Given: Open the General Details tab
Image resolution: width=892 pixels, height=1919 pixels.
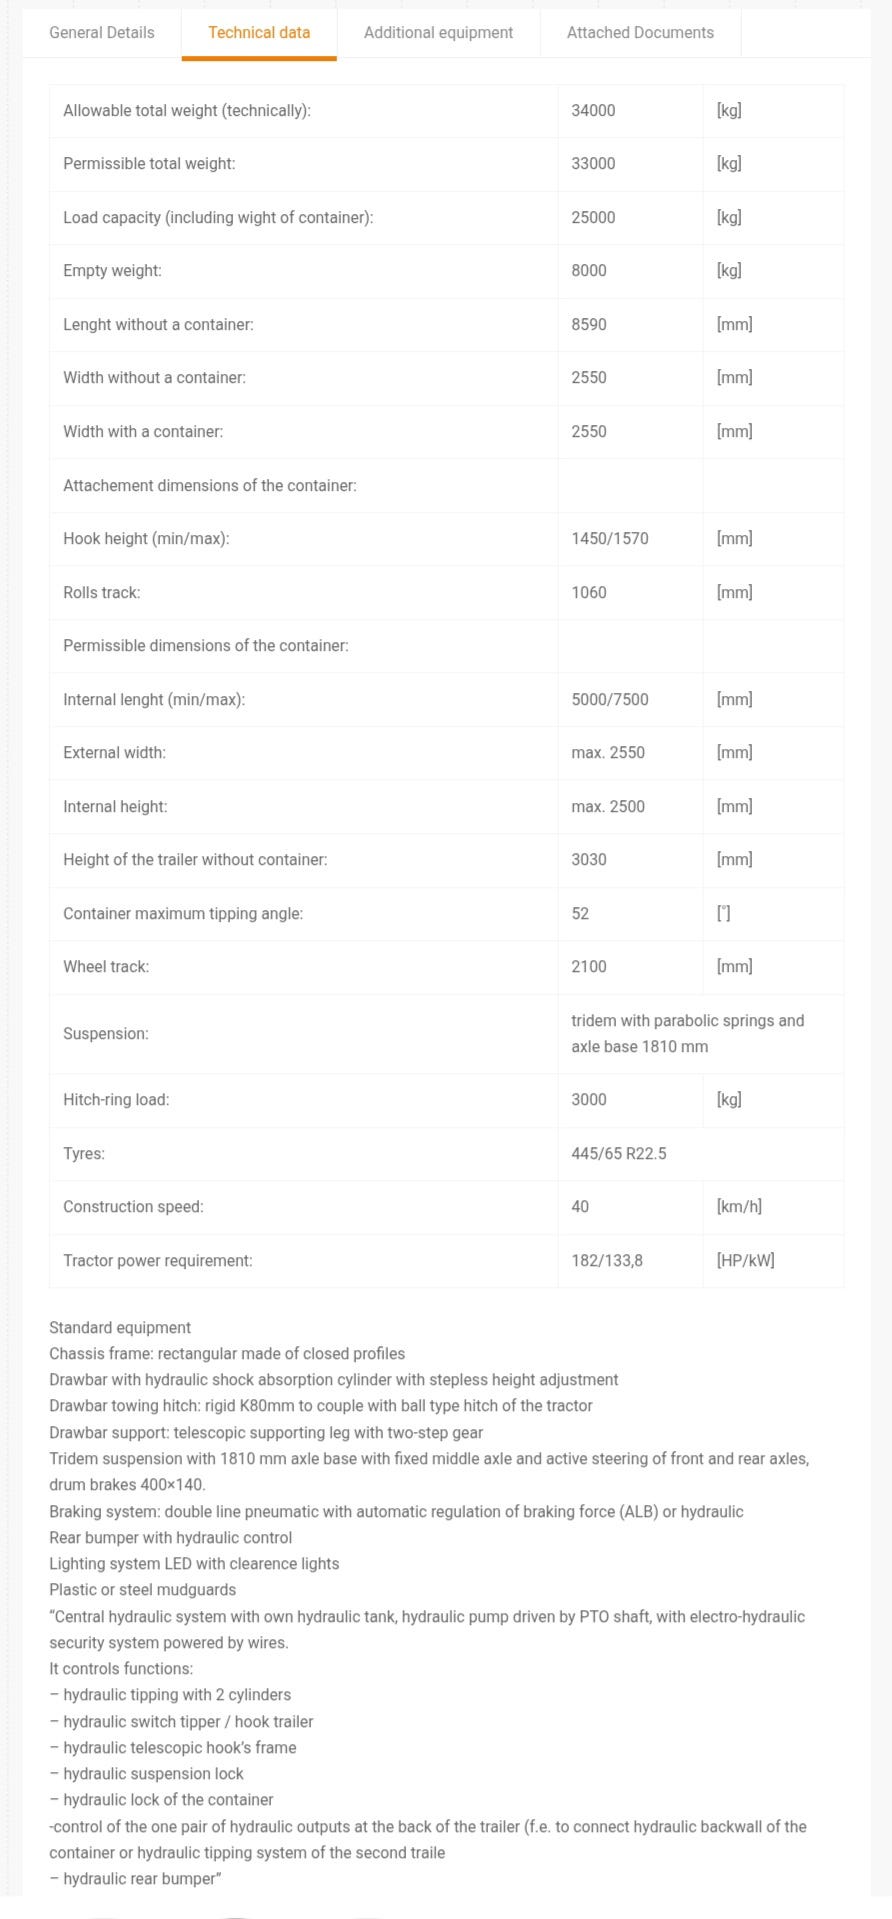Looking at the screenshot, I should pos(102,33).
